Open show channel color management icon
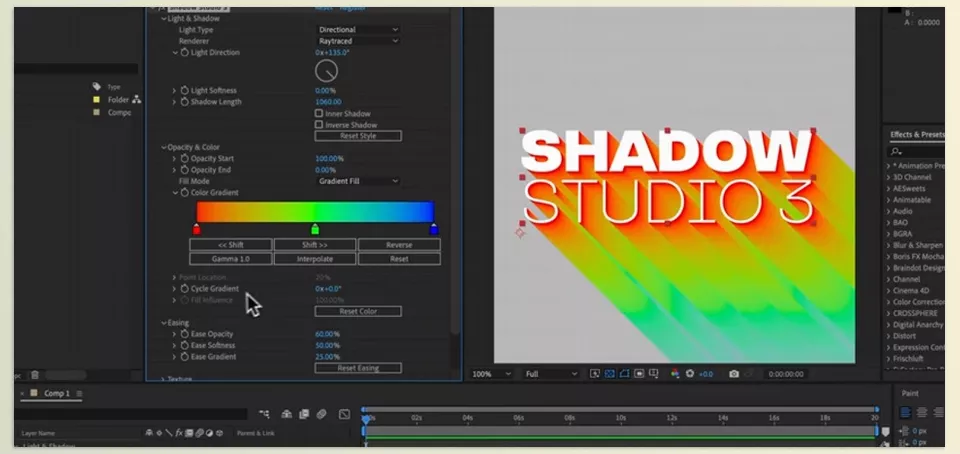The width and height of the screenshot is (960, 454). pos(675,373)
